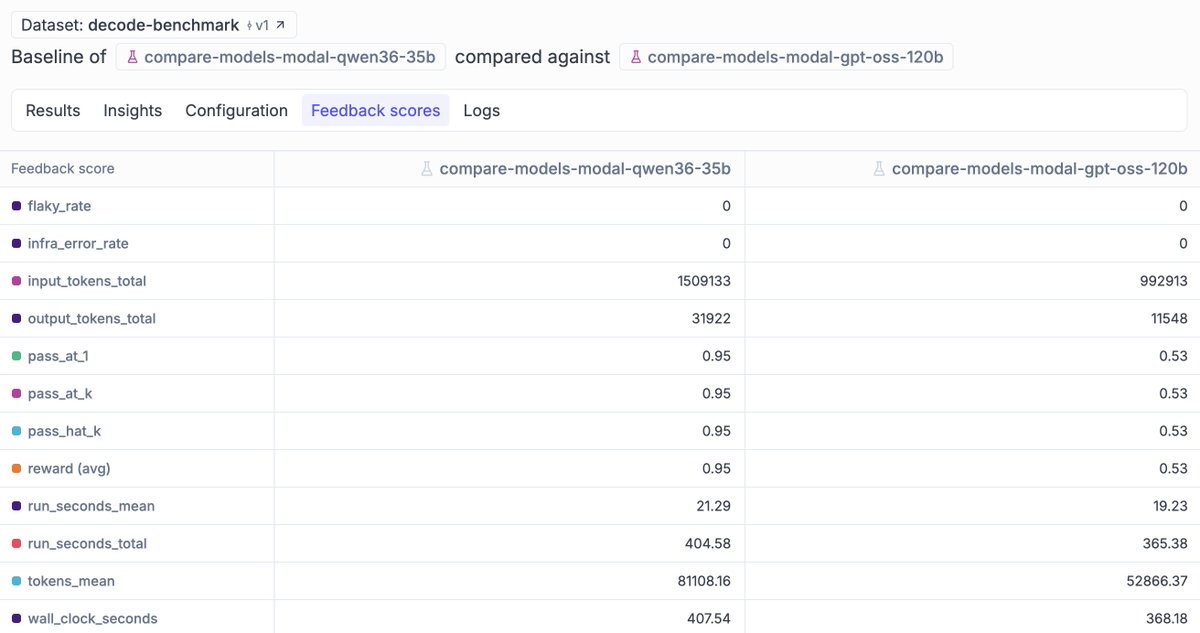This screenshot has width=1200, height=633.
Task: Click the wall_clock_seconds row label
Action: click(x=93, y=619)
